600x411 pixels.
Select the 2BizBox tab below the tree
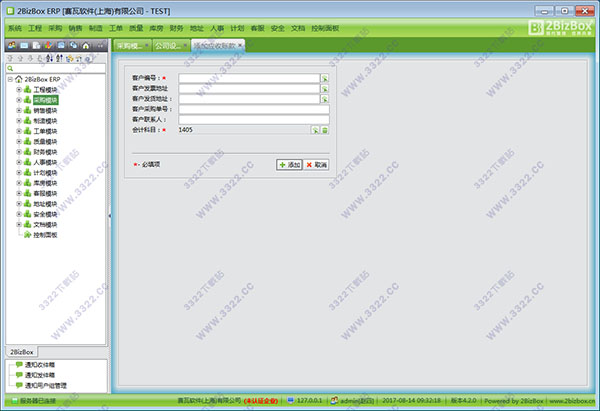coord(22,352)
